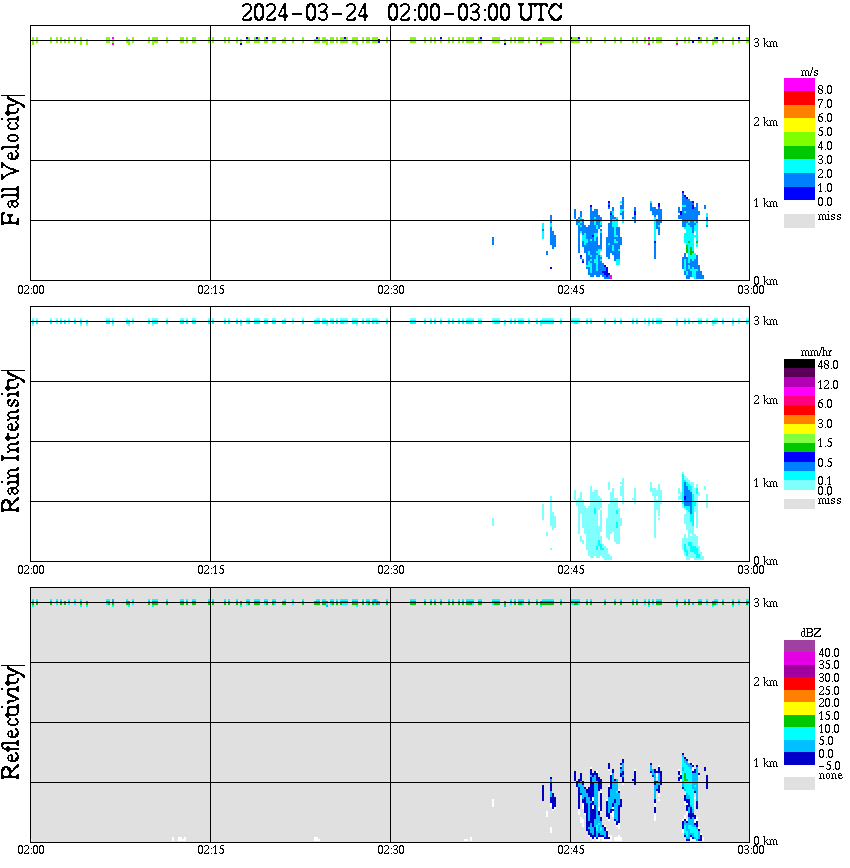This screenshot has width=850, height=868.
Task: Click the magenta 8.0 m/s legend swatch
Action: coord(799,85)
